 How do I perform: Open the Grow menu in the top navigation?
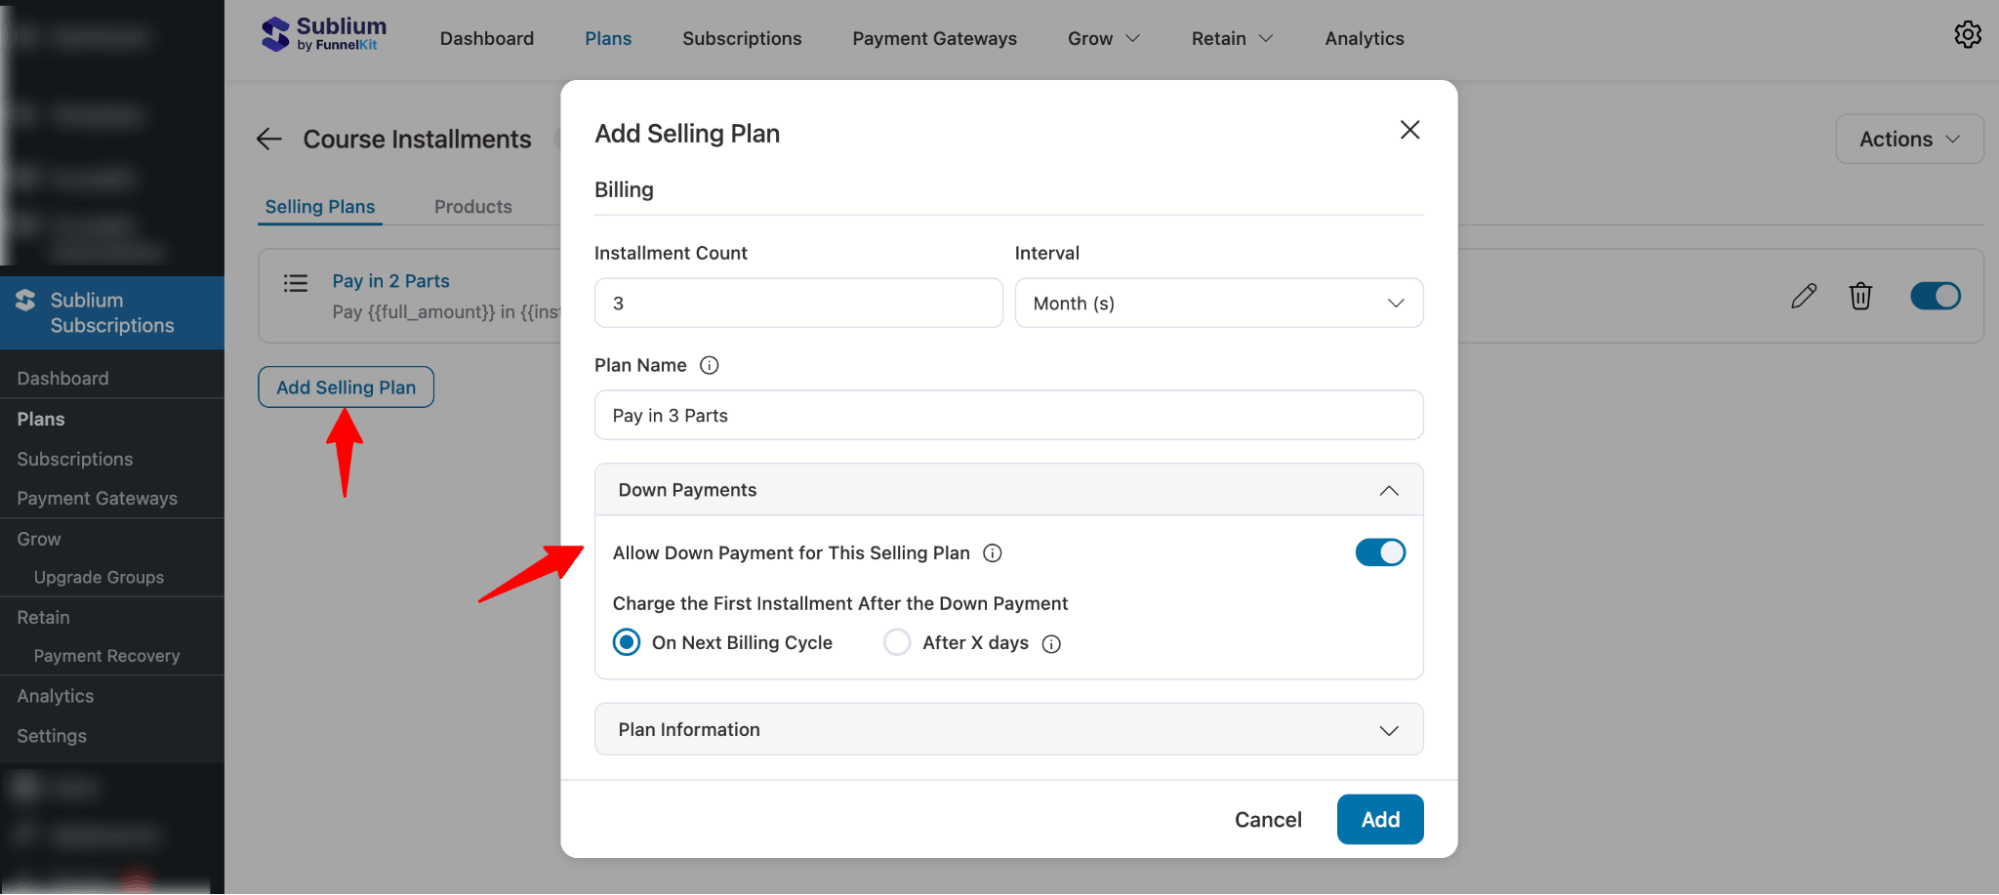tap(1102, 38)
